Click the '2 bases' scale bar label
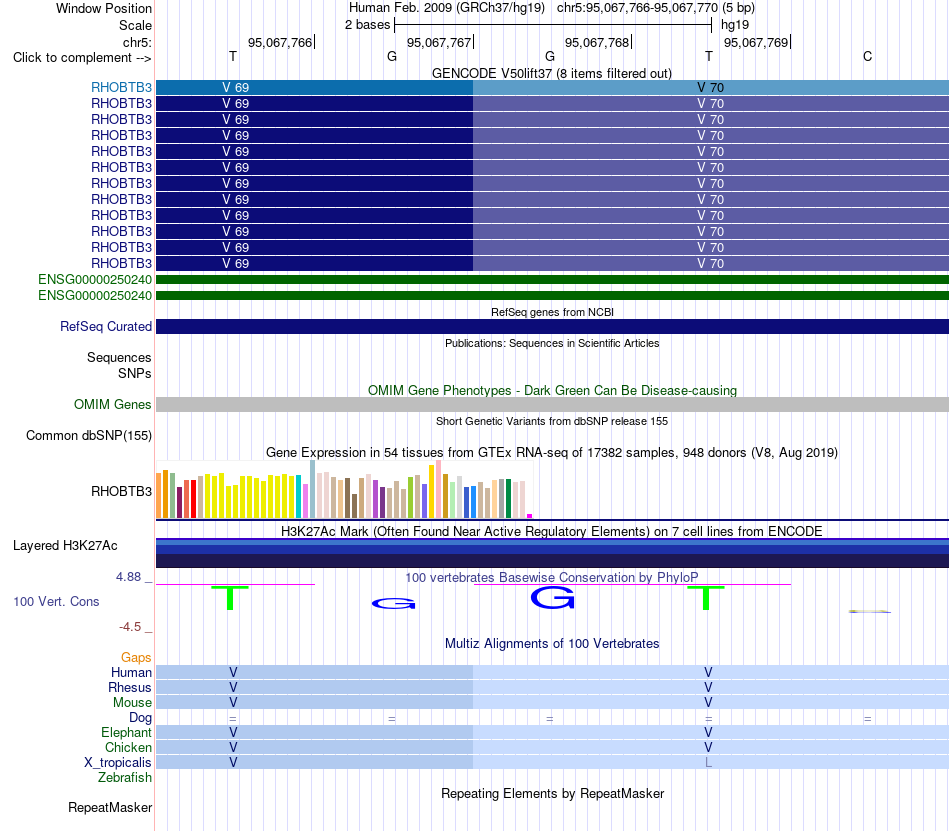The height and width of the screenshot is (831, 950). [367, 25]
